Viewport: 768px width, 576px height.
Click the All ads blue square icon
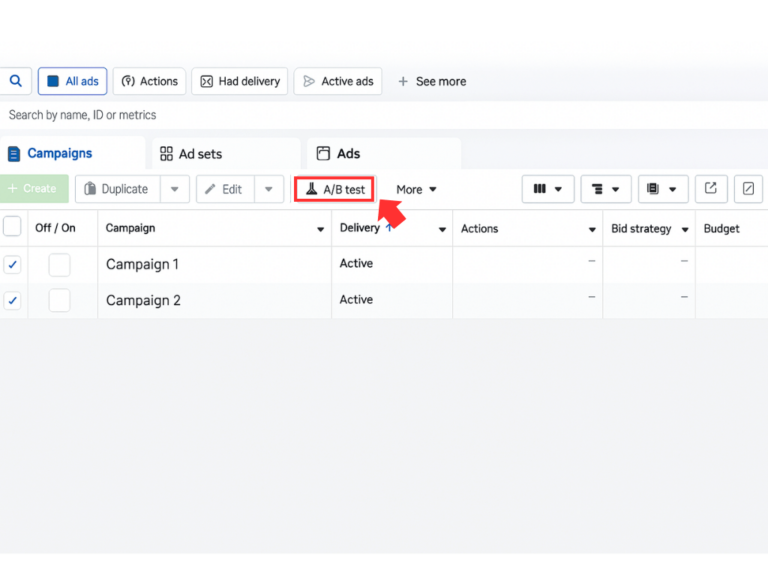[53, 81]
